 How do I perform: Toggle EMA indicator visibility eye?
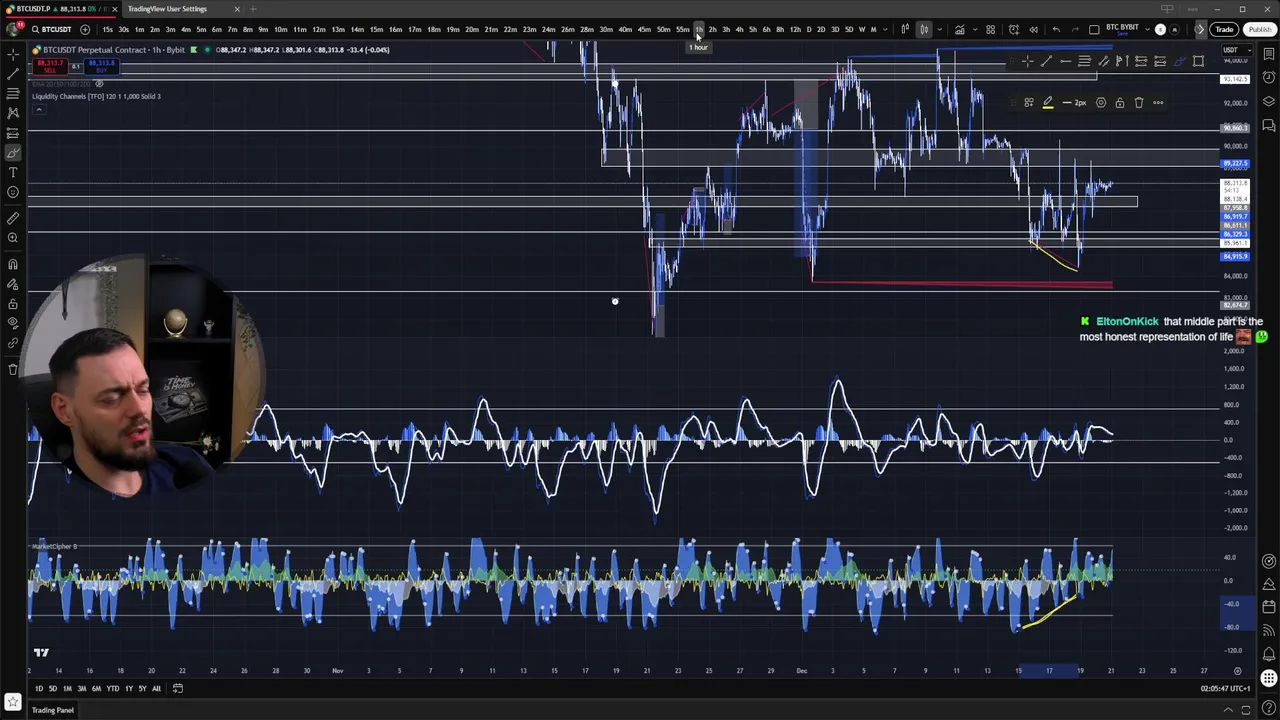coord(99,84)
